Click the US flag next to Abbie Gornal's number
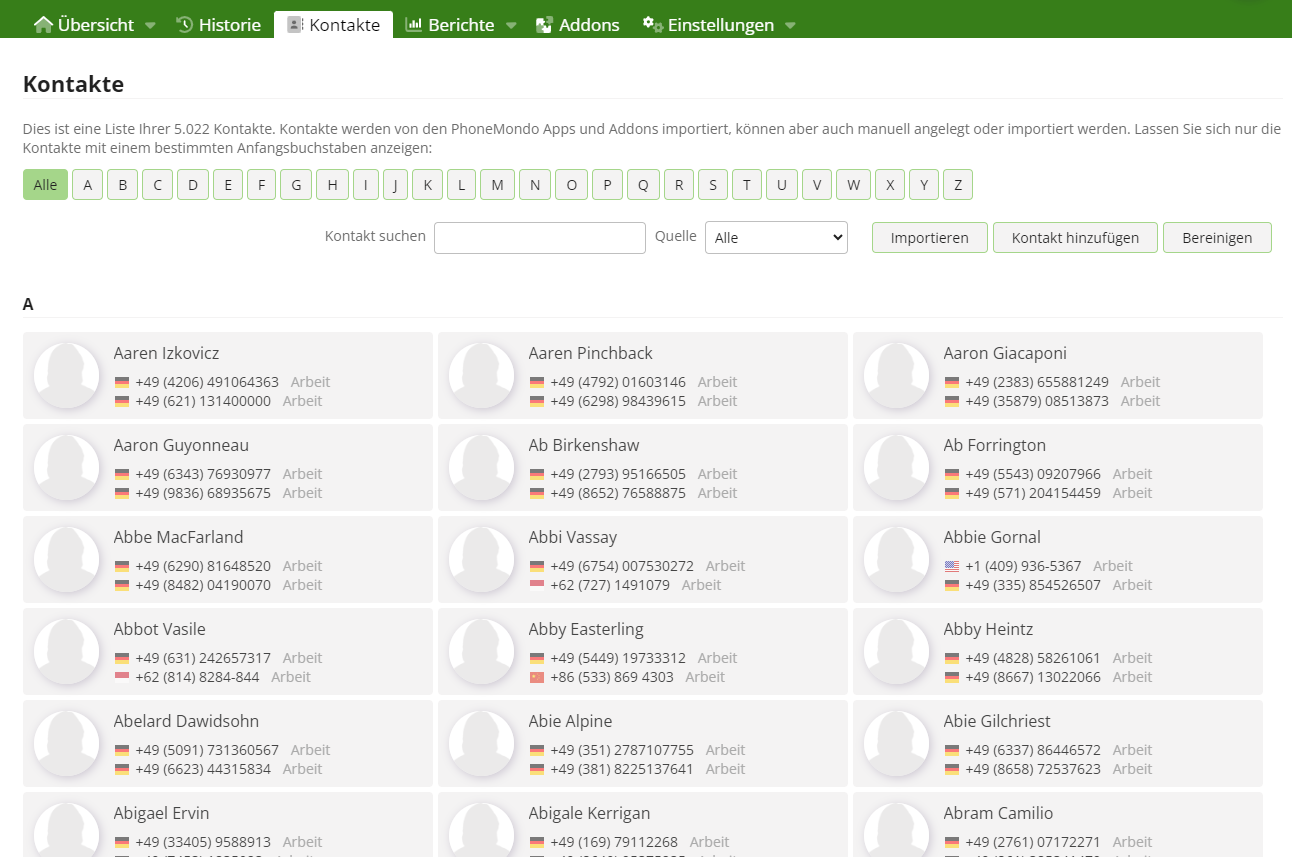The height and width of the screenshot is (857, 1292). 952,566
